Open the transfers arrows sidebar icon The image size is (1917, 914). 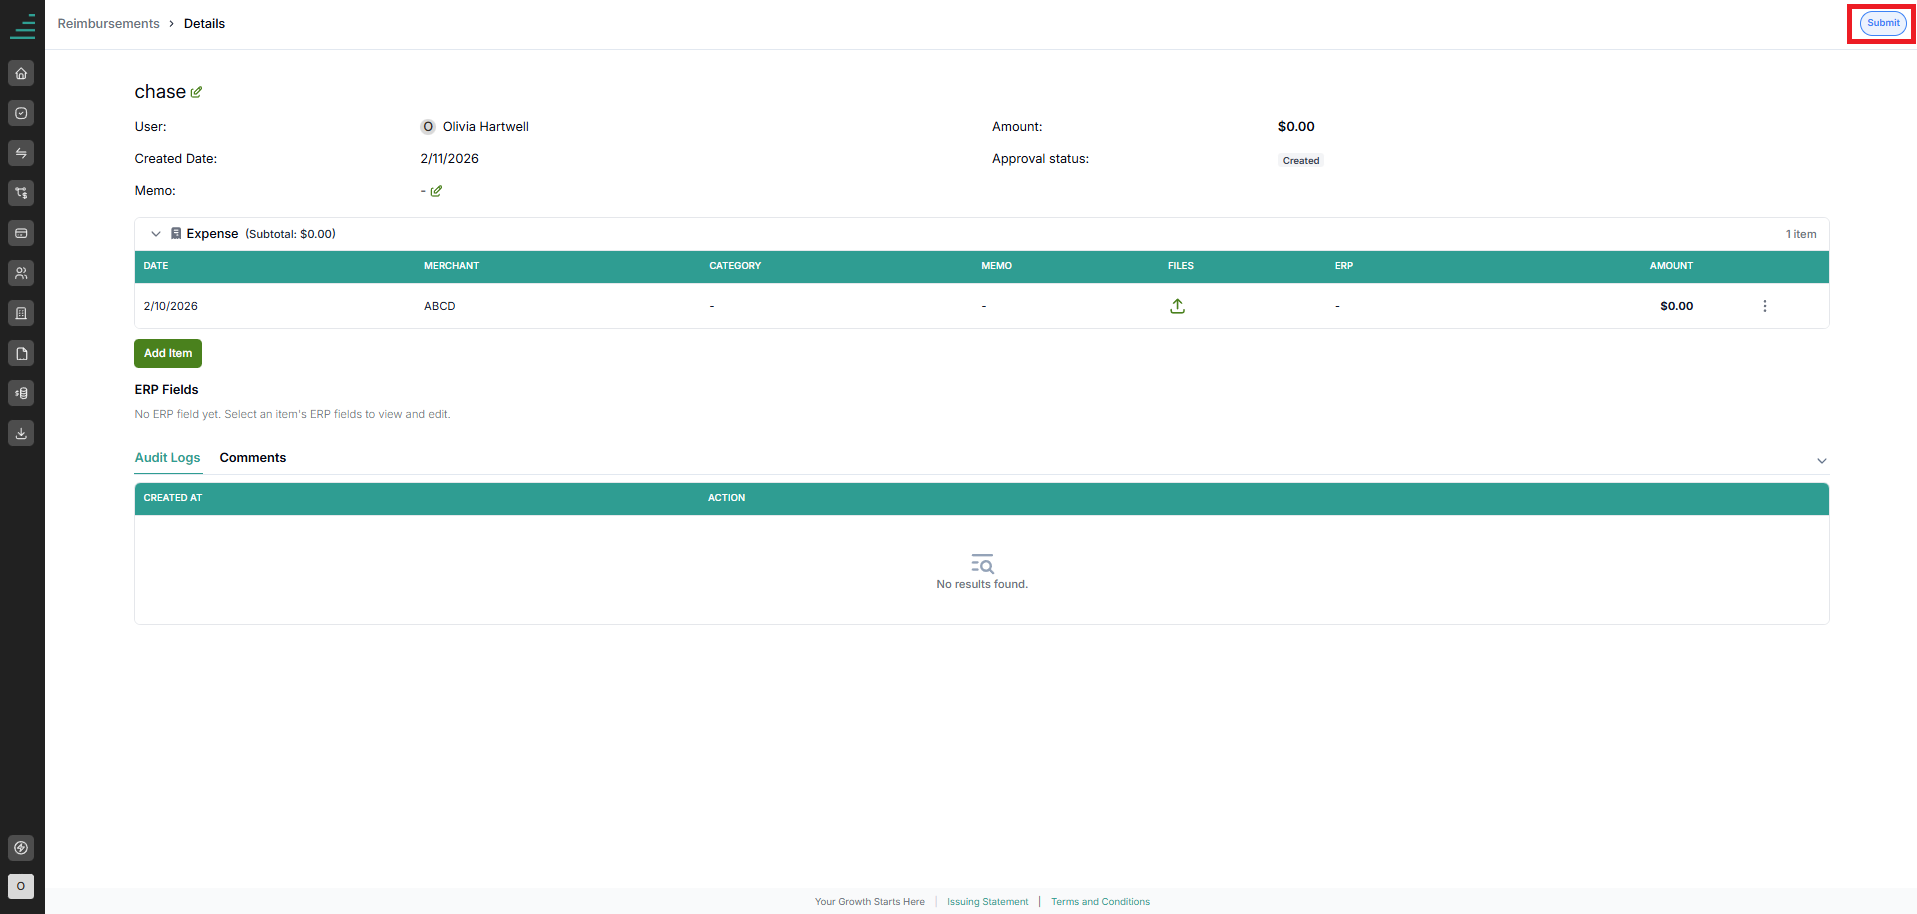[21, 153]
